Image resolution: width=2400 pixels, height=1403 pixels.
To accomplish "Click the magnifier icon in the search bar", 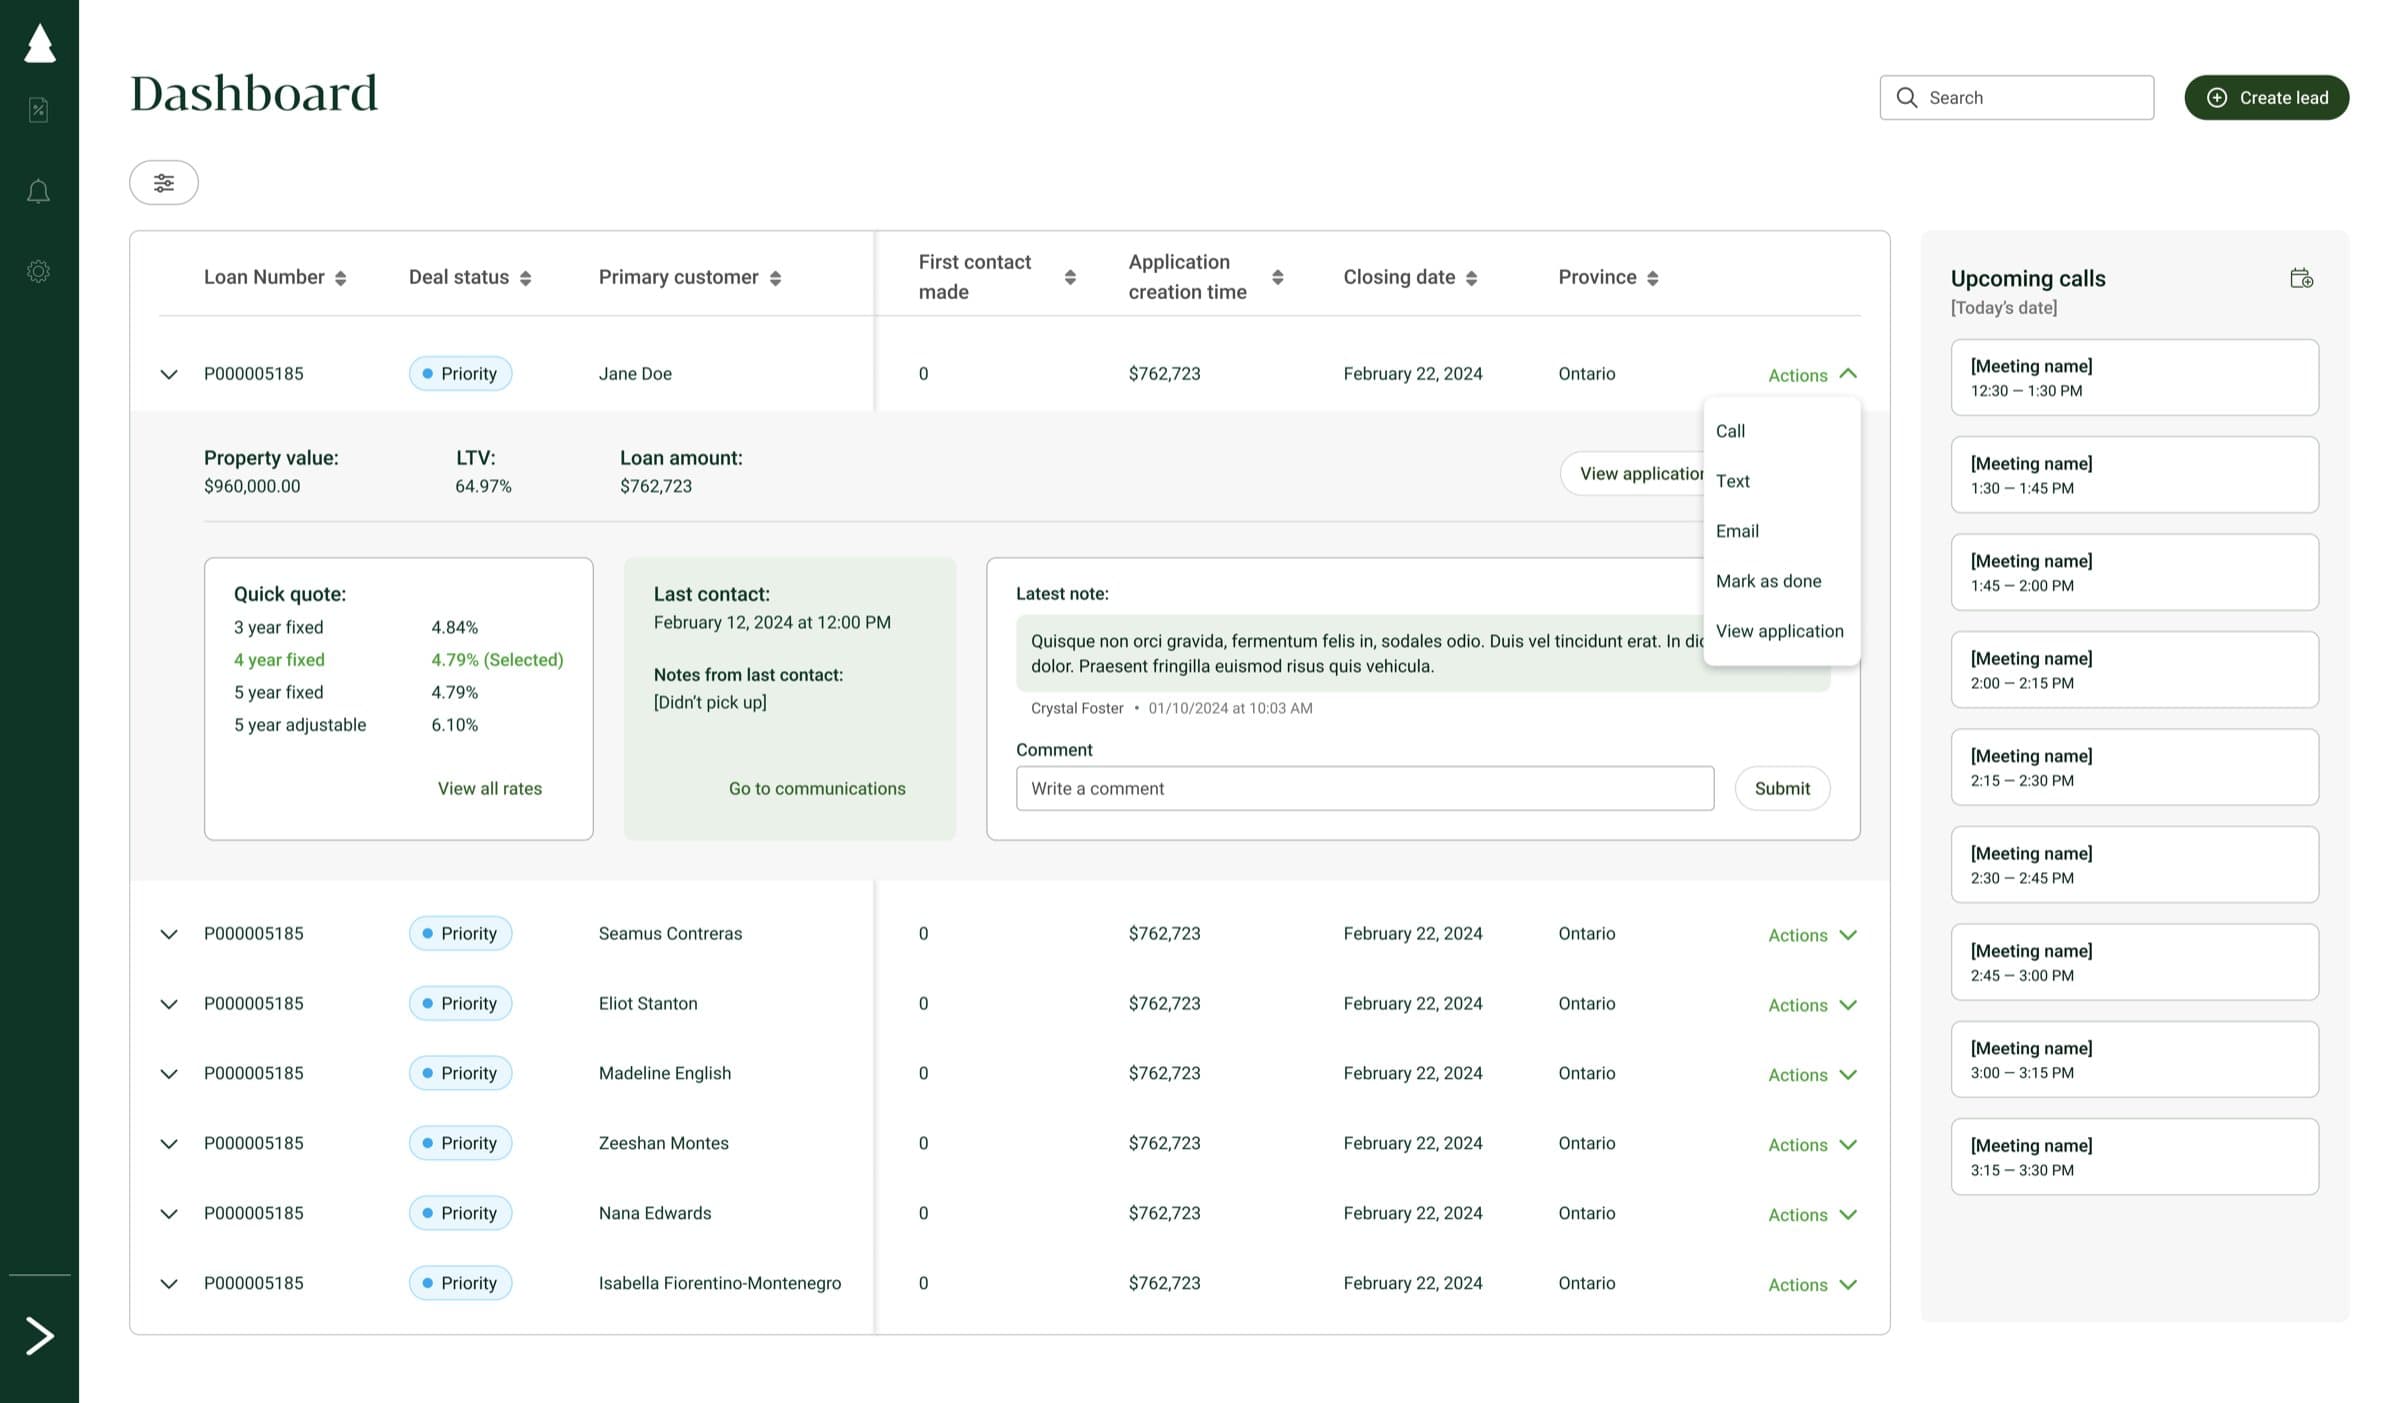I will click(x=1907, y=97).
